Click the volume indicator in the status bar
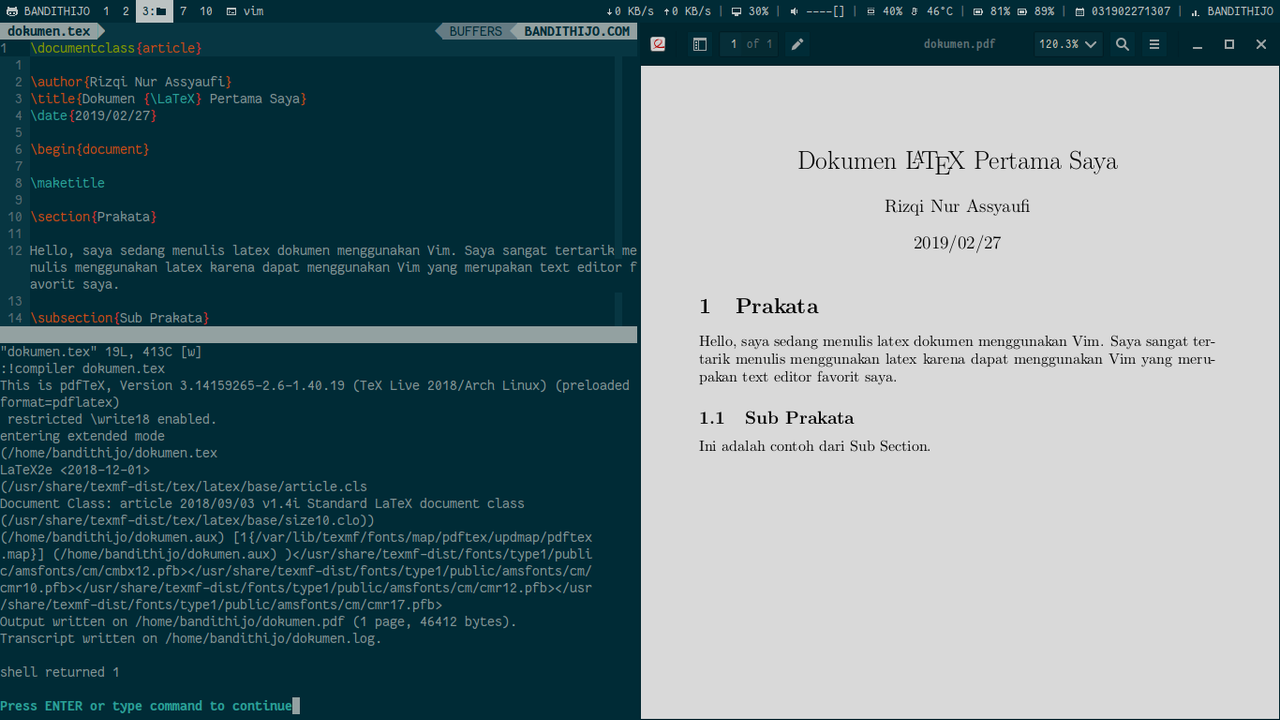 pos(817,11)
